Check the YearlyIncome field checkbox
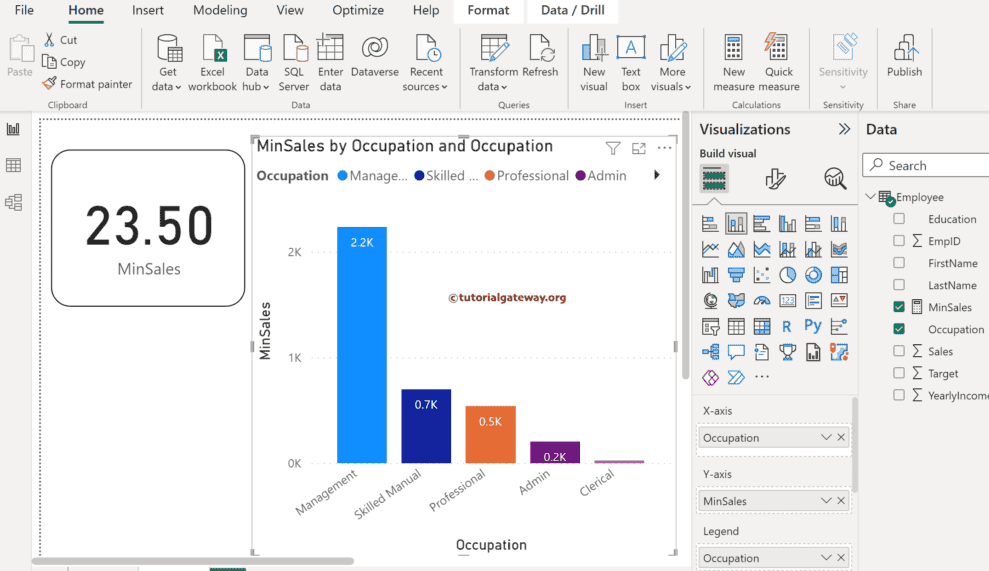 pos(899,396)
